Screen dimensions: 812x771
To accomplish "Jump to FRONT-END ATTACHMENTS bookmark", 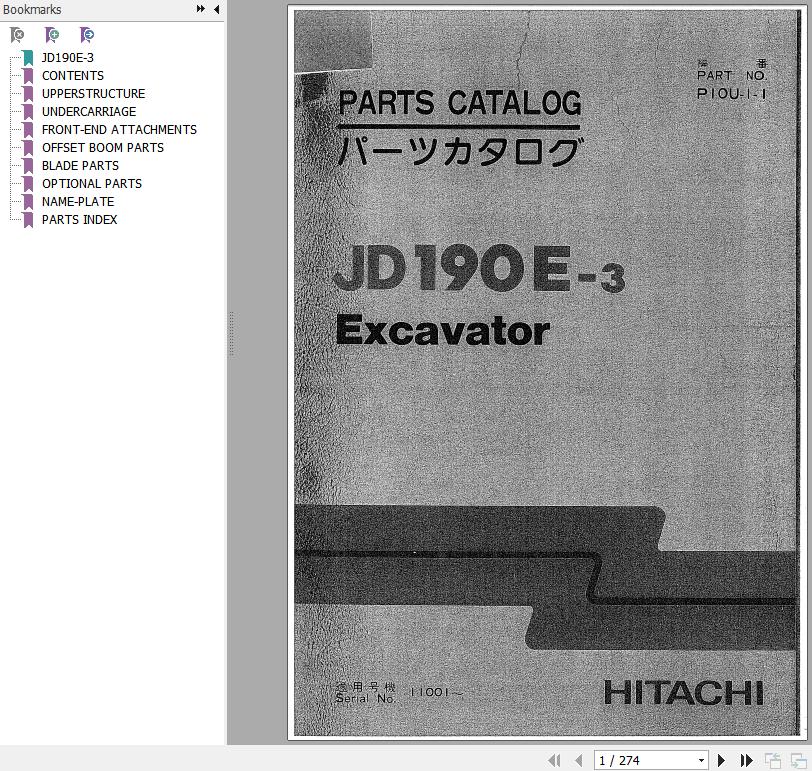I will tap(119, 130).
